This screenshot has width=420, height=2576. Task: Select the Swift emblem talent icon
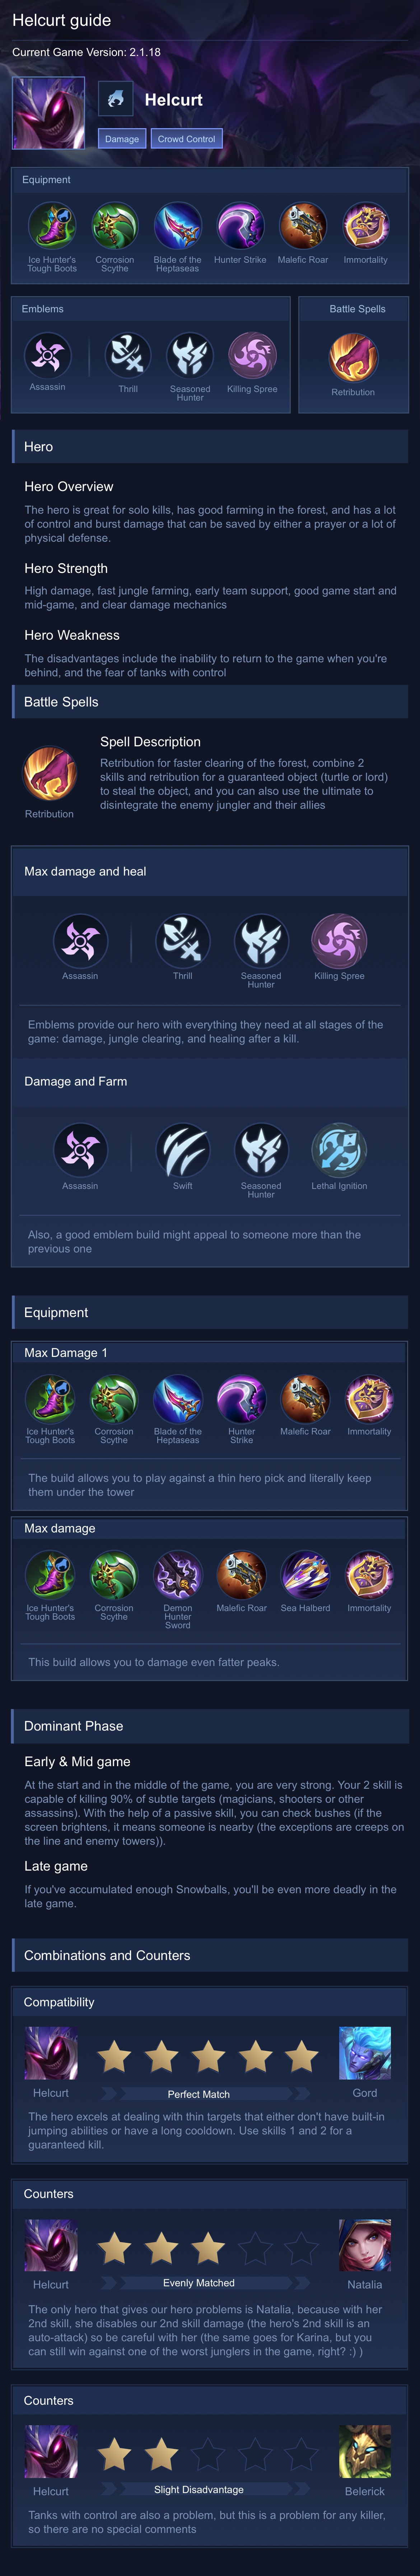point(182,1150)
